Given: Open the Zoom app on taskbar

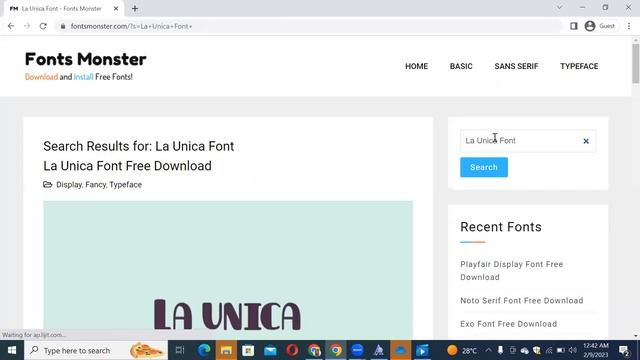Looking at the screenshot, I should coord(358,350).
